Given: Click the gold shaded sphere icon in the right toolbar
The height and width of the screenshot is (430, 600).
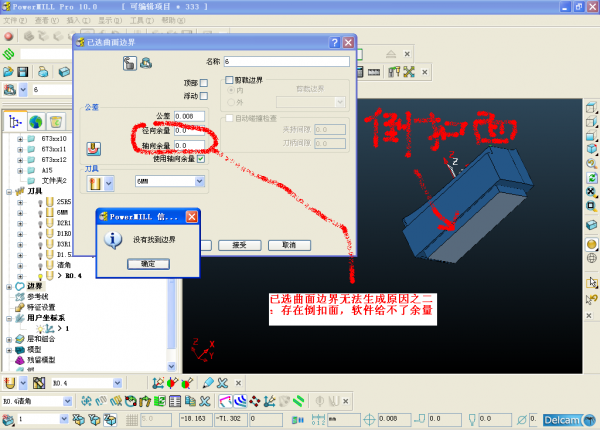Looking at the screenshot, I should (x=591, y=244).
